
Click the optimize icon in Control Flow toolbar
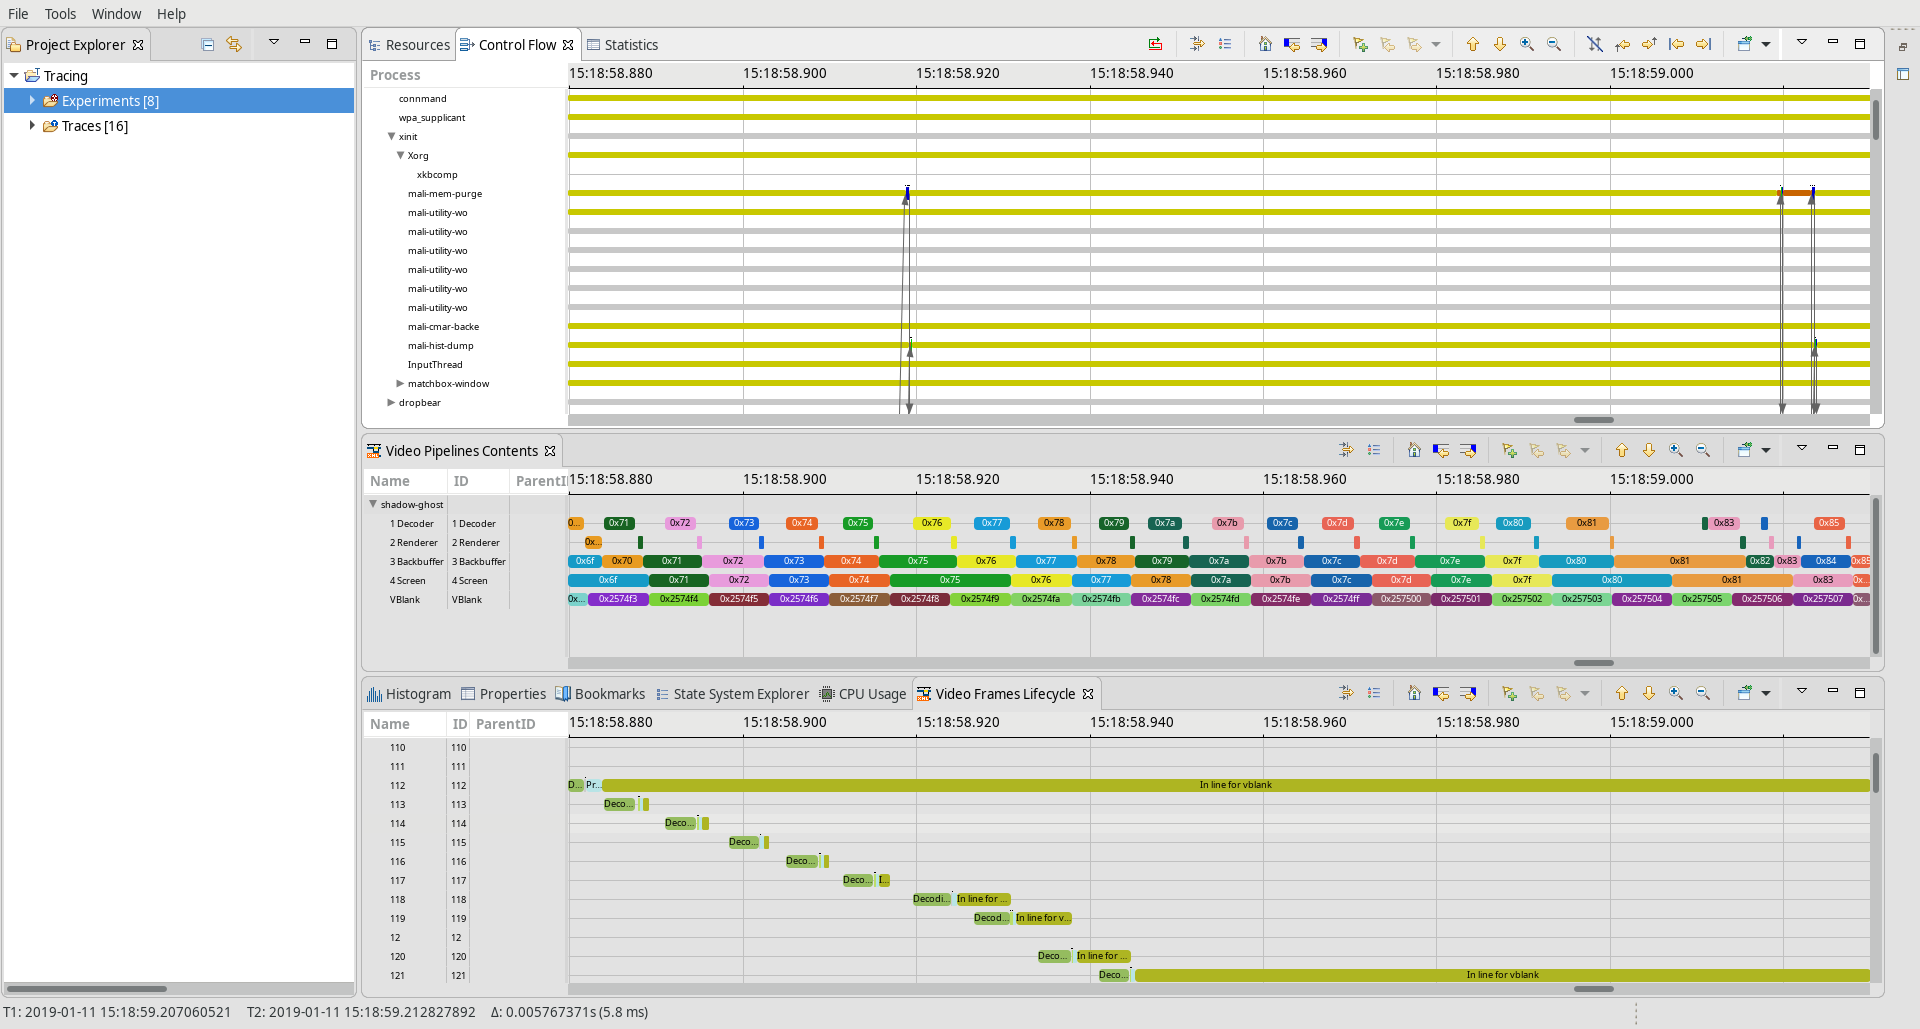[x=1155, y=44]
